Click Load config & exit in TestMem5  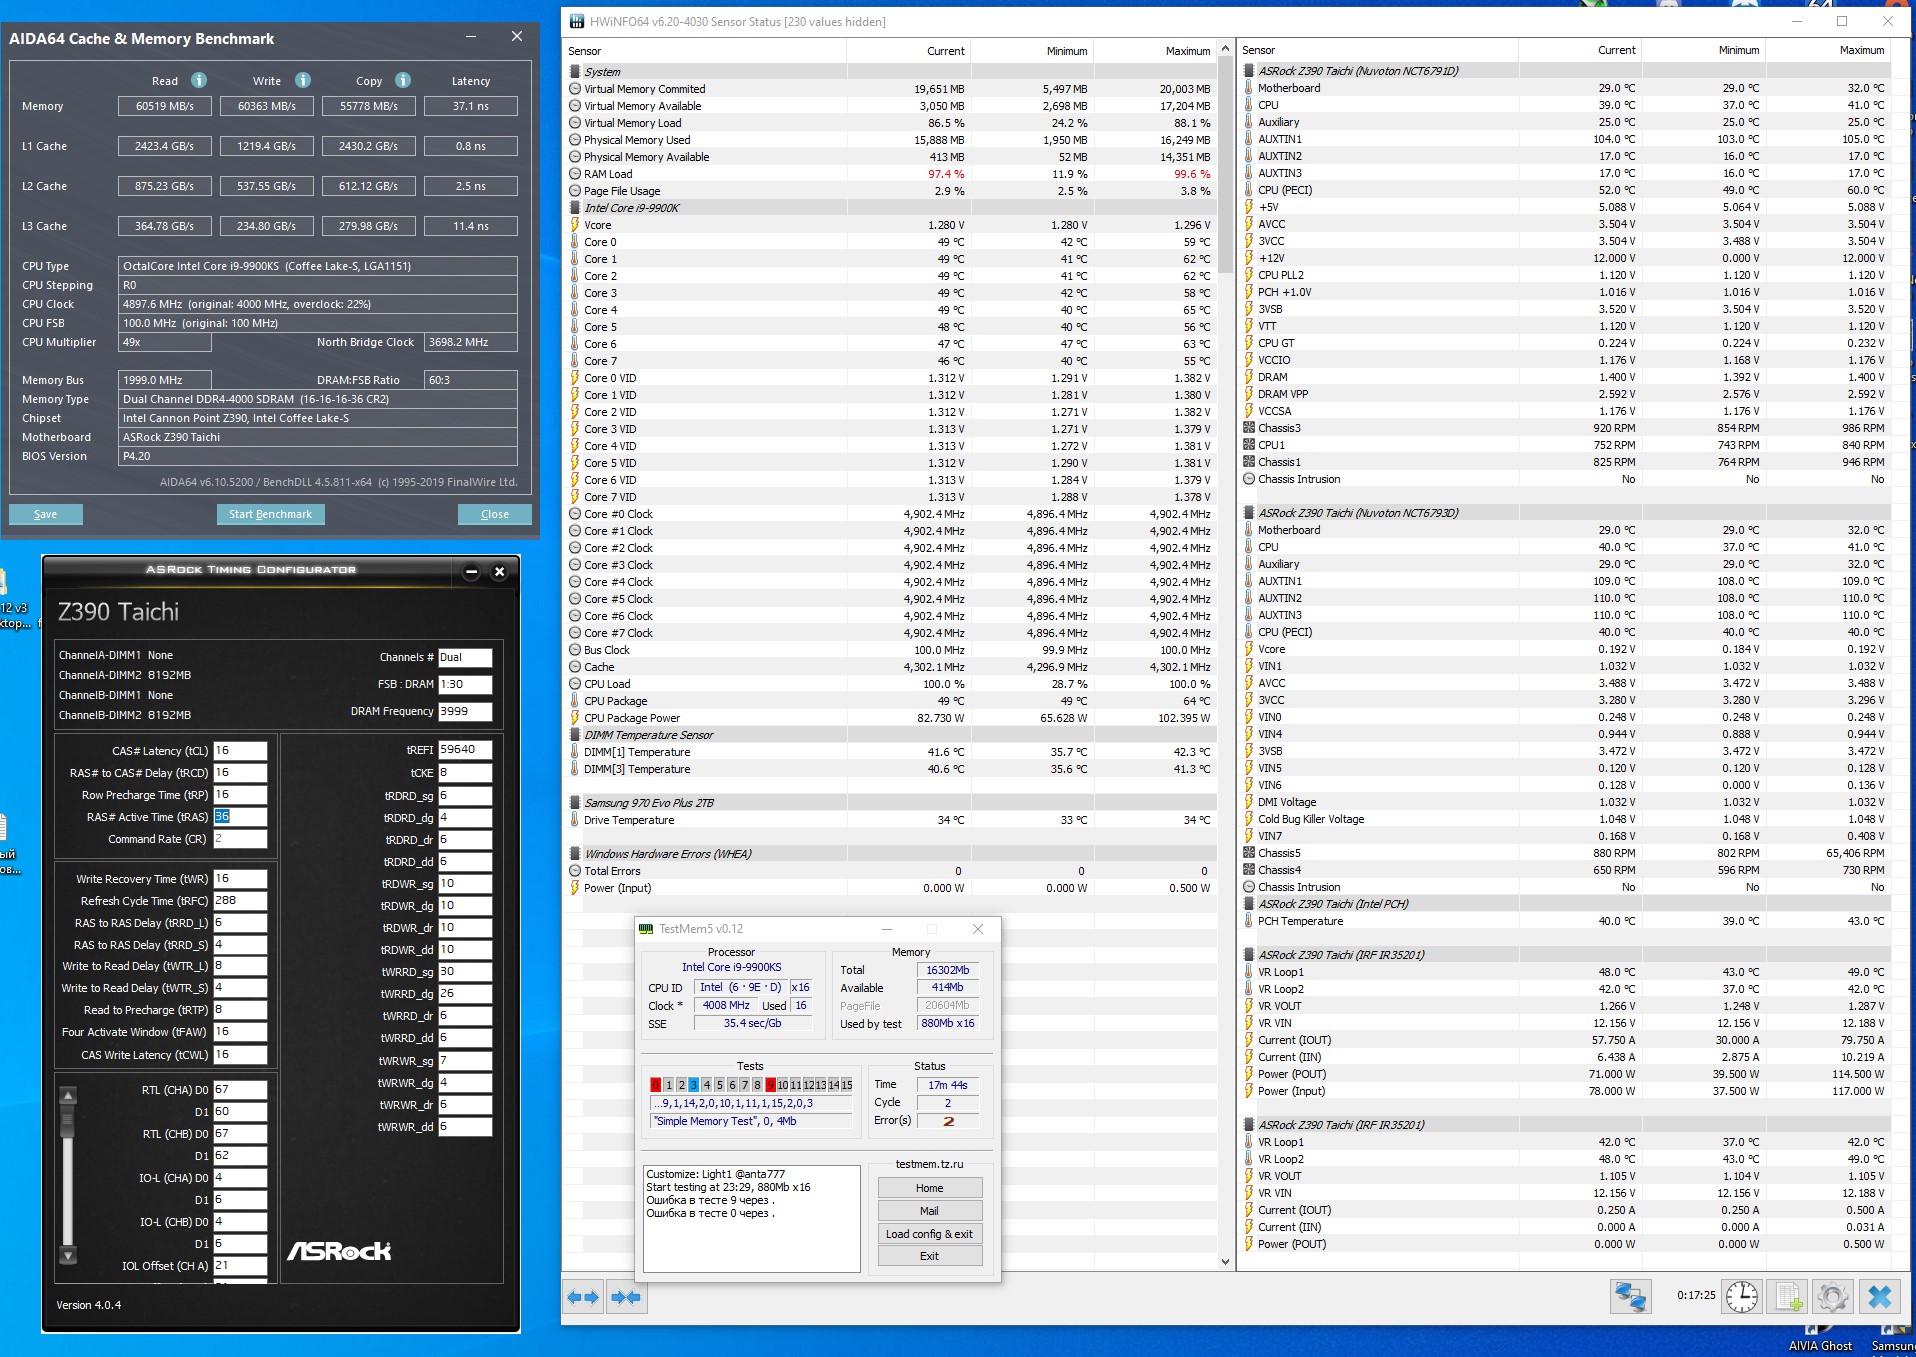(x=930, y=1234)
